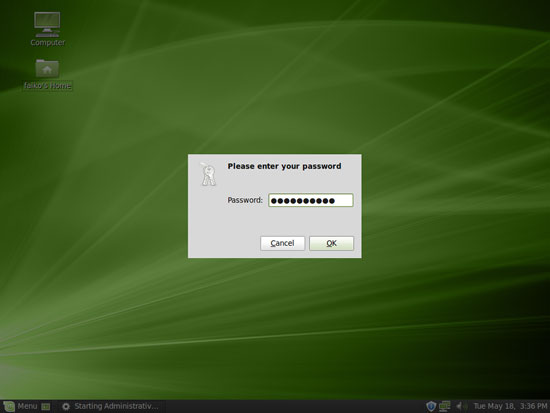Open the Computer desktop icon

coord(47,29)
